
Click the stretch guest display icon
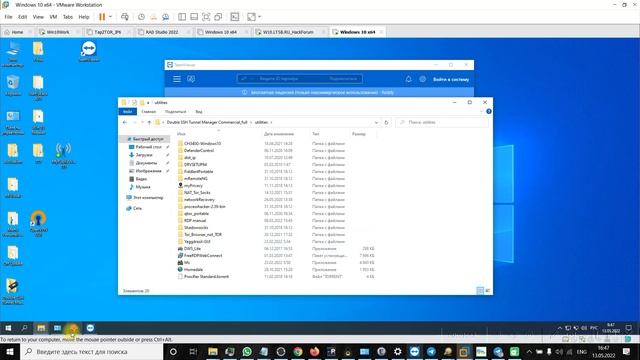251,17
